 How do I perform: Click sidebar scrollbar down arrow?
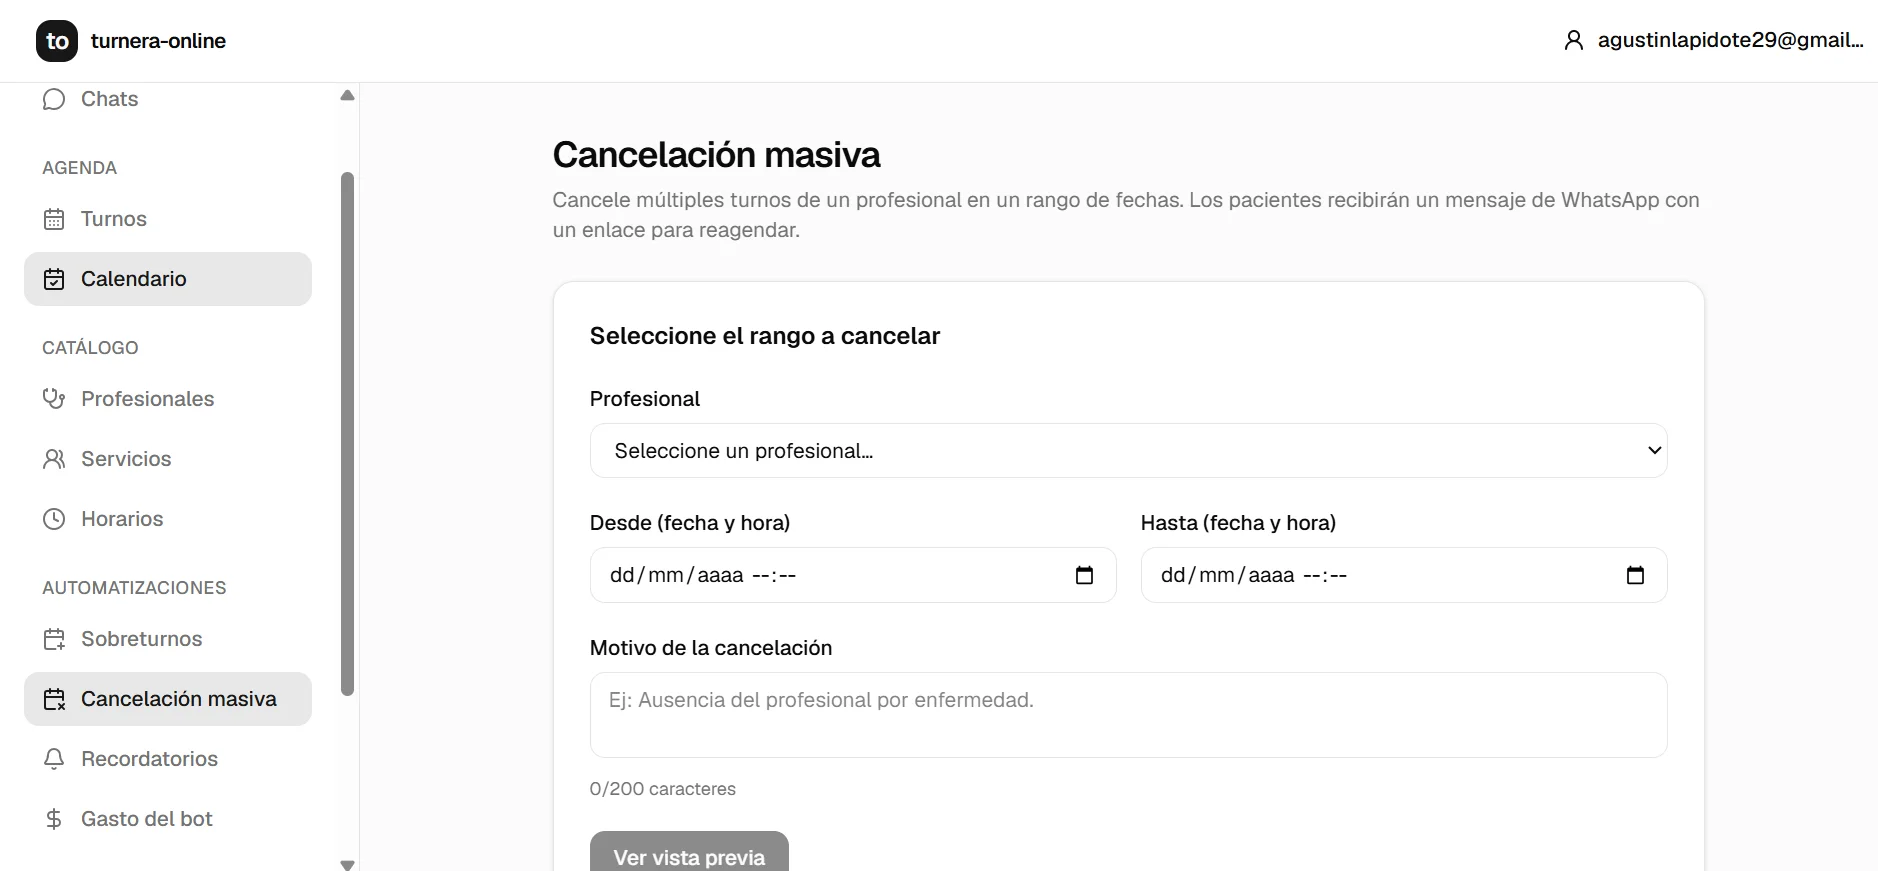pyautogui.click(x=347, y=864)
